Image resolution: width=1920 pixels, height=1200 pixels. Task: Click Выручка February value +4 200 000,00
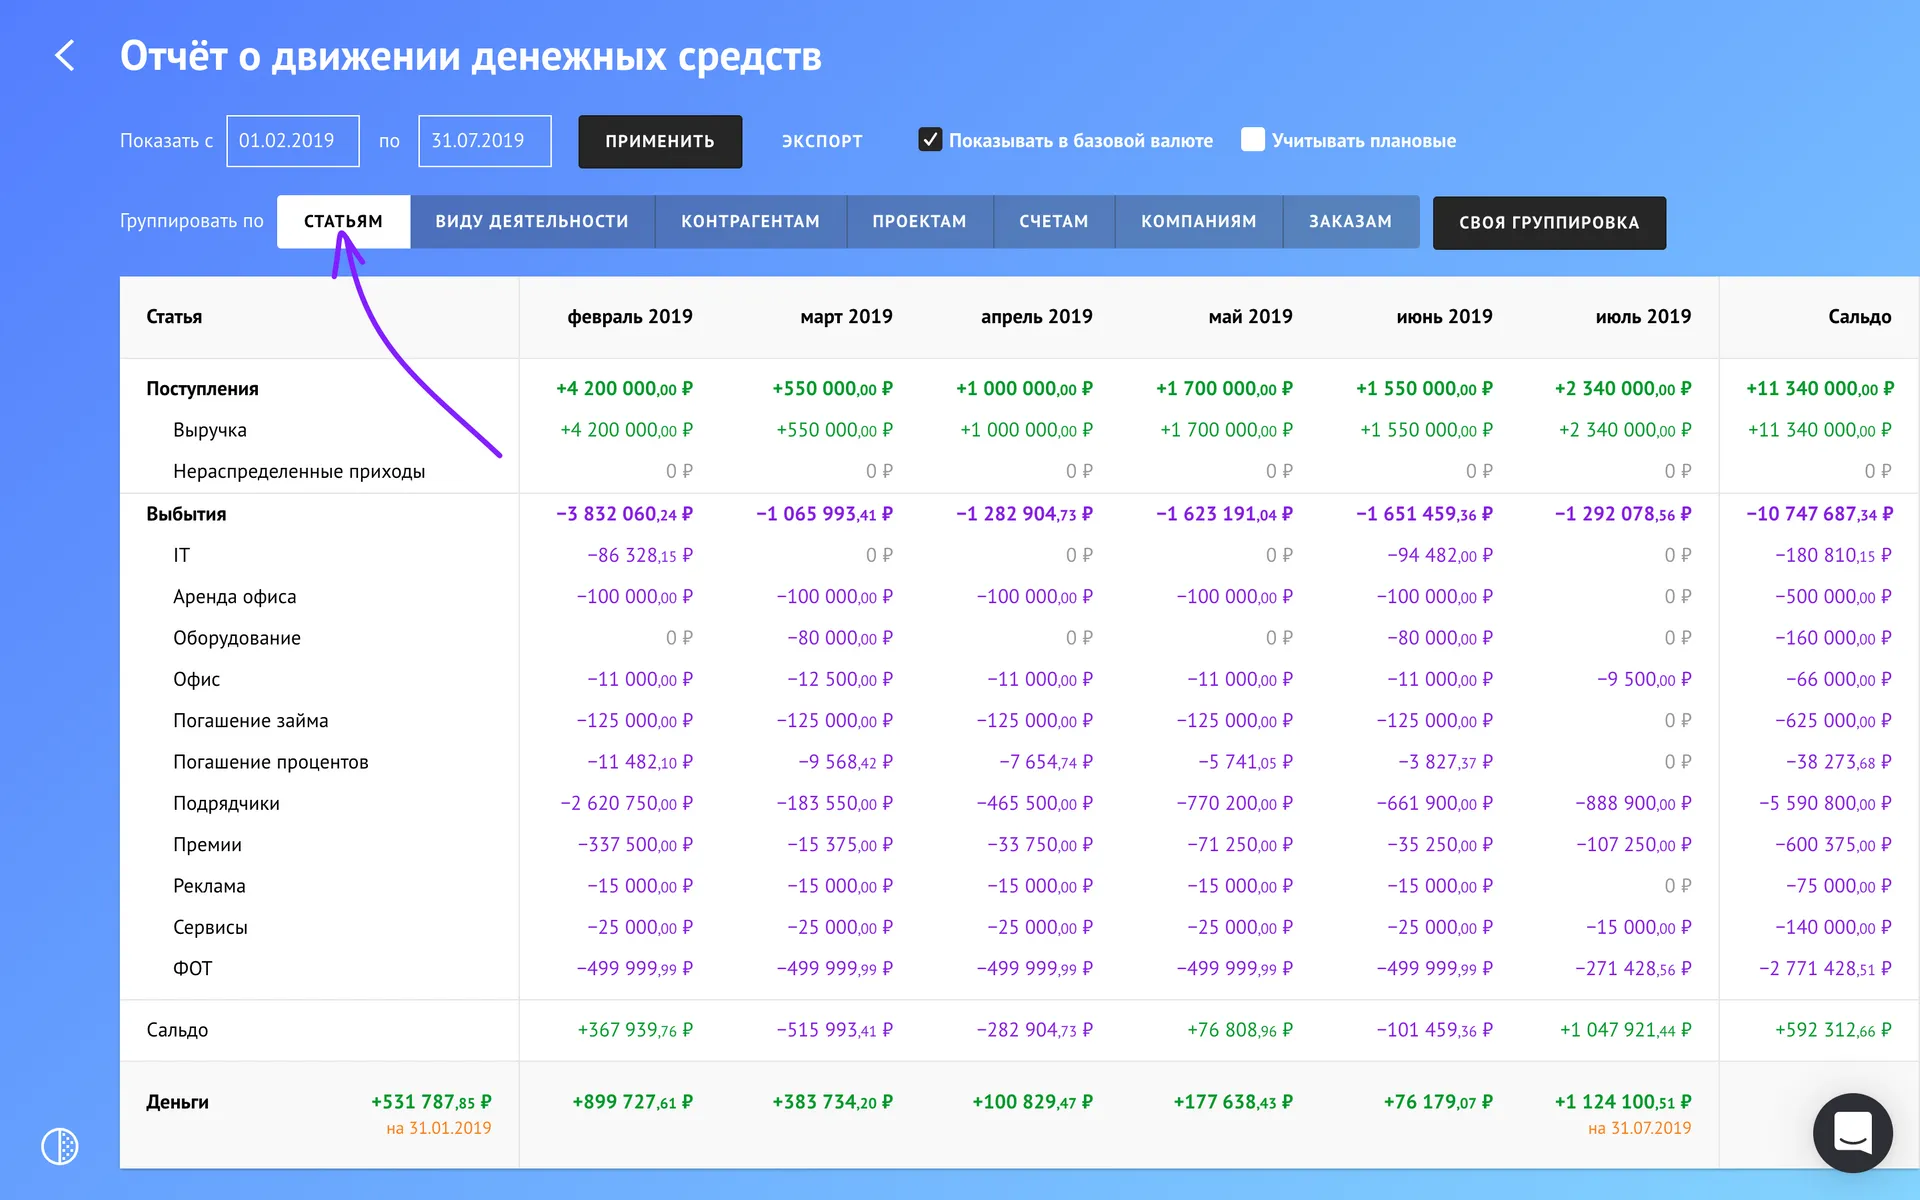click(626, 430)
